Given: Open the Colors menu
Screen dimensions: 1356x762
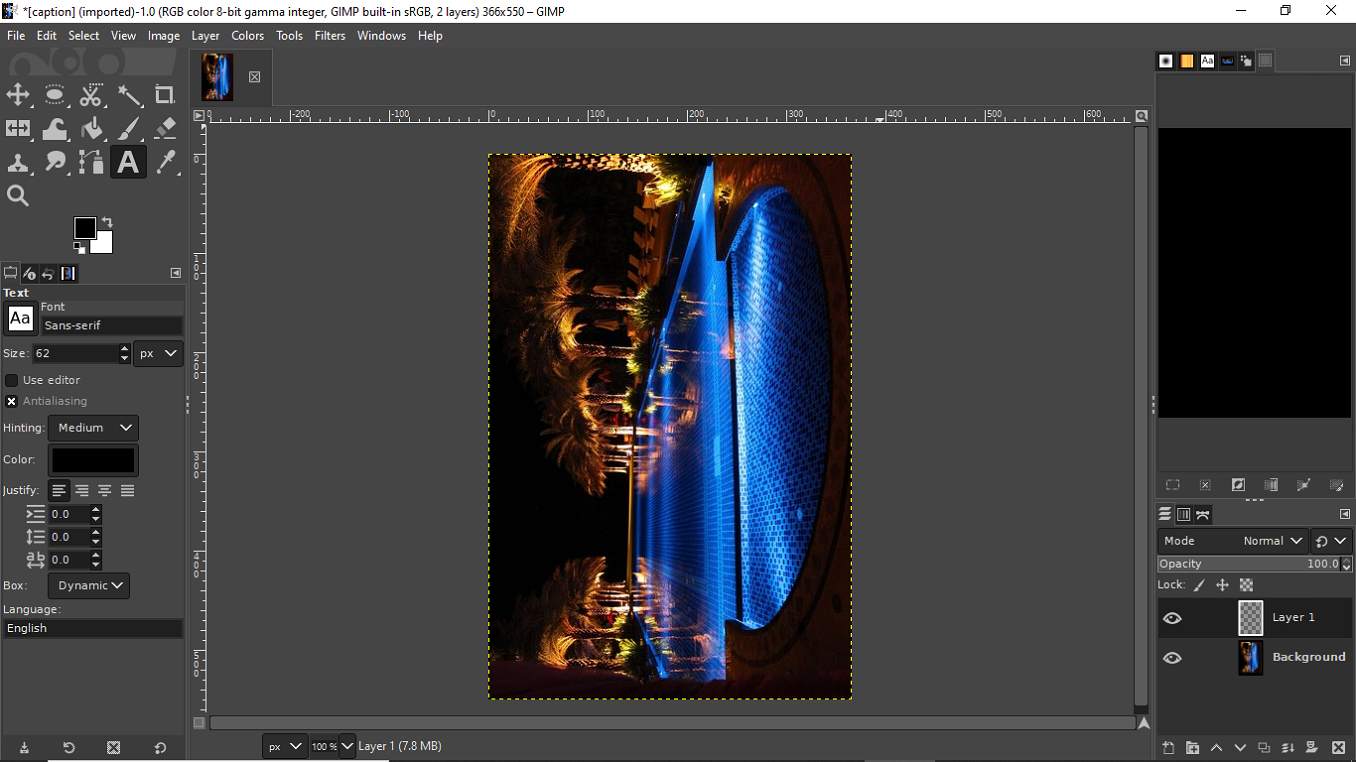Looking at the screenshot, I should (x=247, y=36).
